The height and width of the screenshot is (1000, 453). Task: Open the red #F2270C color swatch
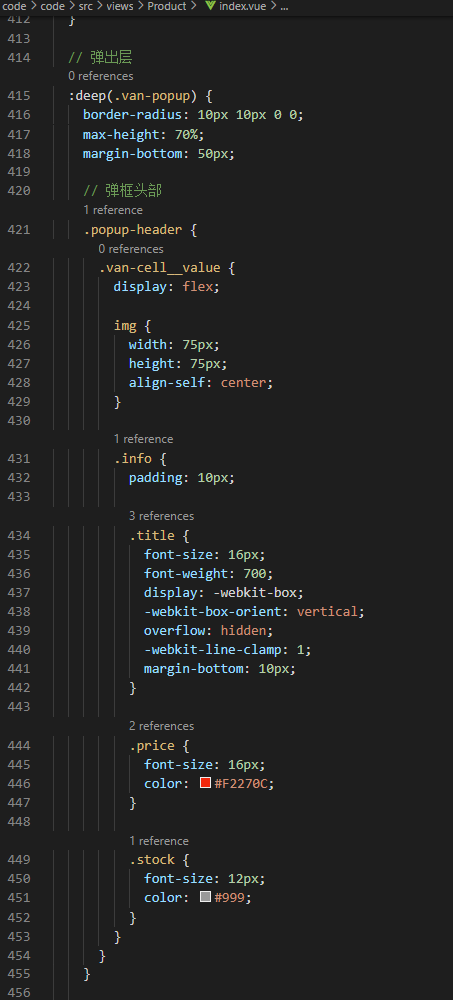[205, 783]
